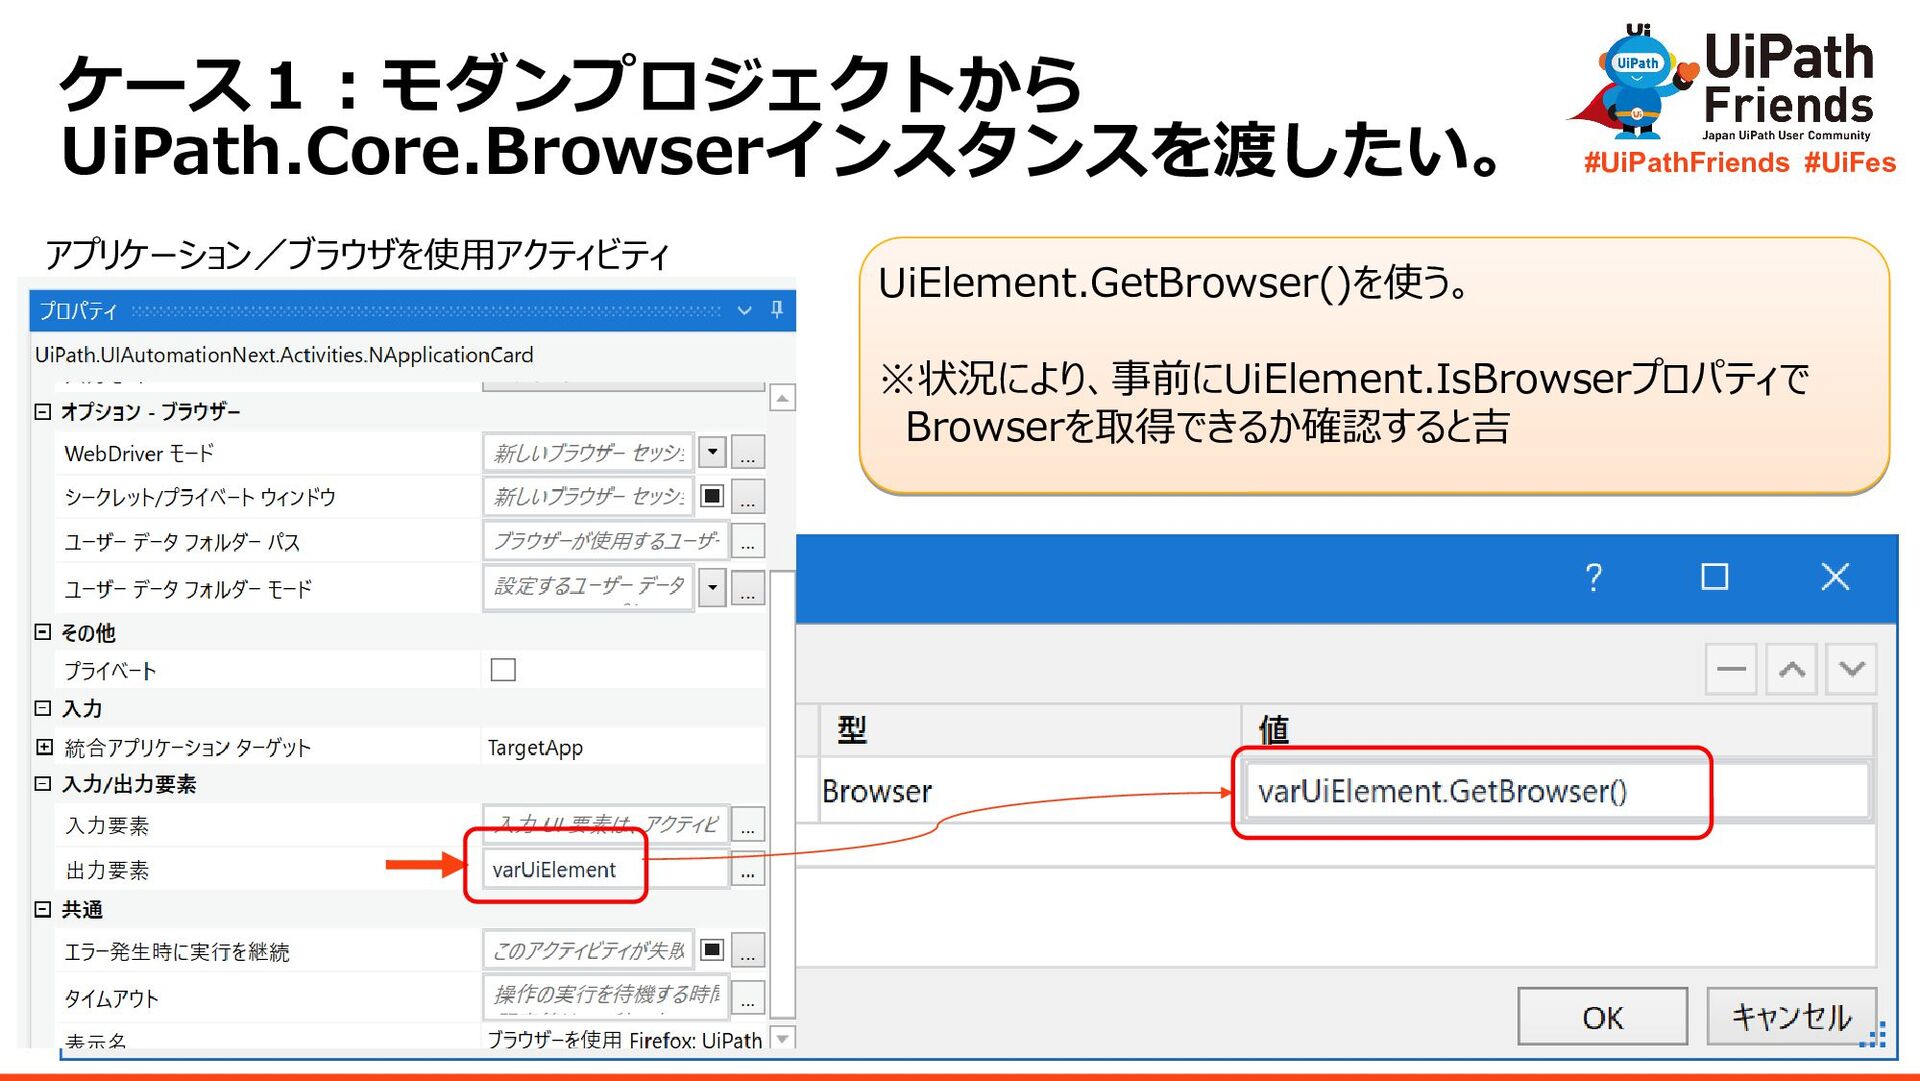Click the 入力要素 input field
1920x1081 pixels.
(x=606, y=824)
